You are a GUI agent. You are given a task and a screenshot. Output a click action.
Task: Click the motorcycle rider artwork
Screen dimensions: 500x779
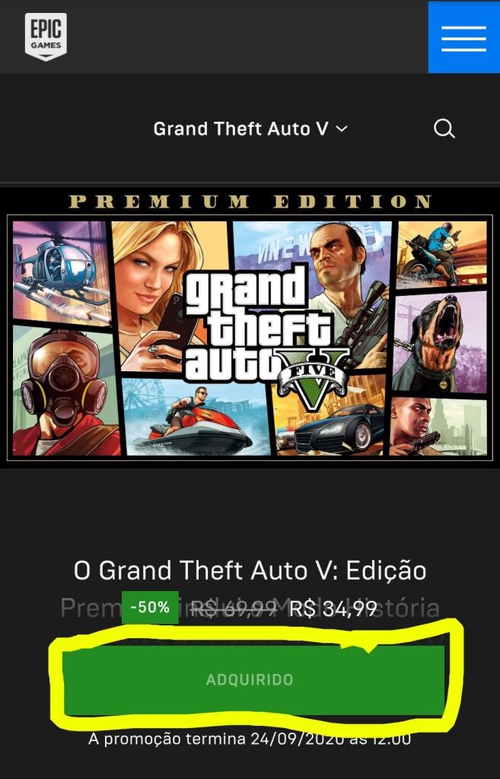pos(442,253)
